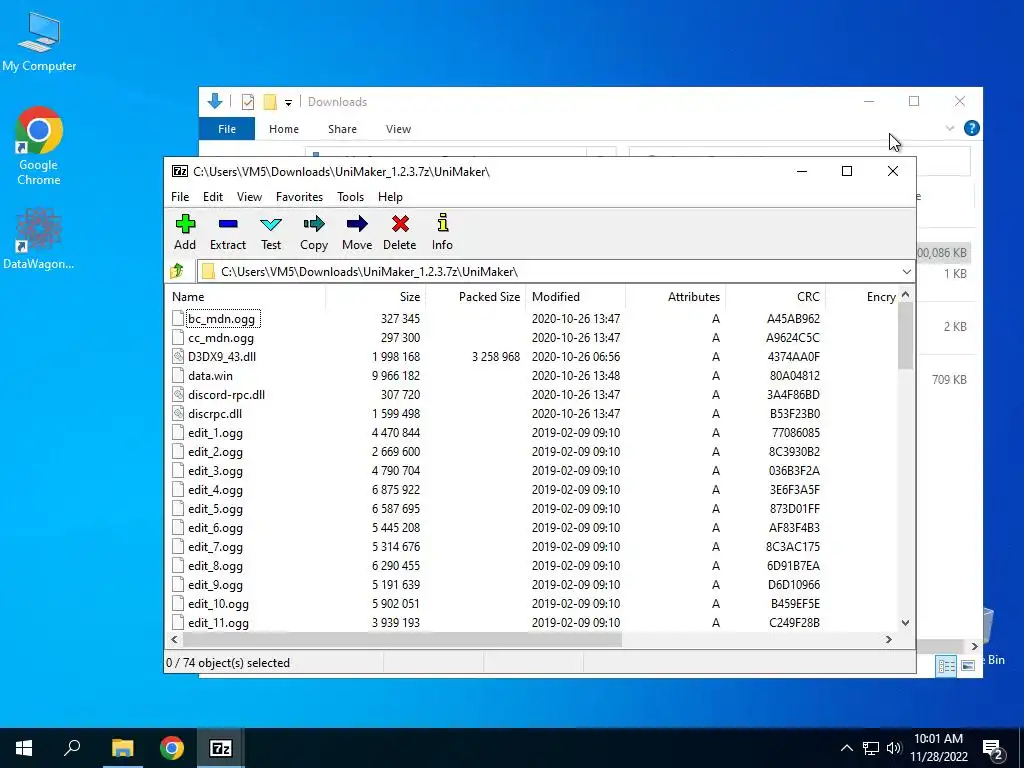Open the Explorer File tab

tap(227, 129)
